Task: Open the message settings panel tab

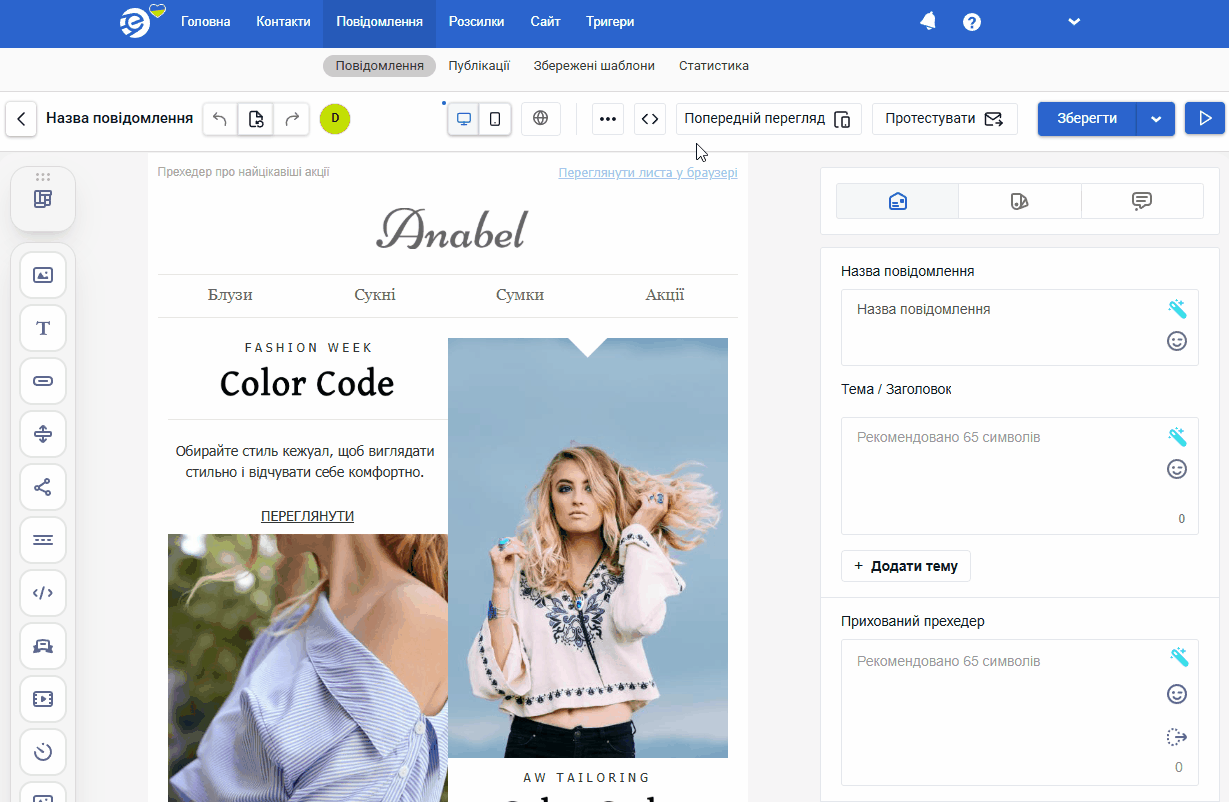Action: pos(897,201)
